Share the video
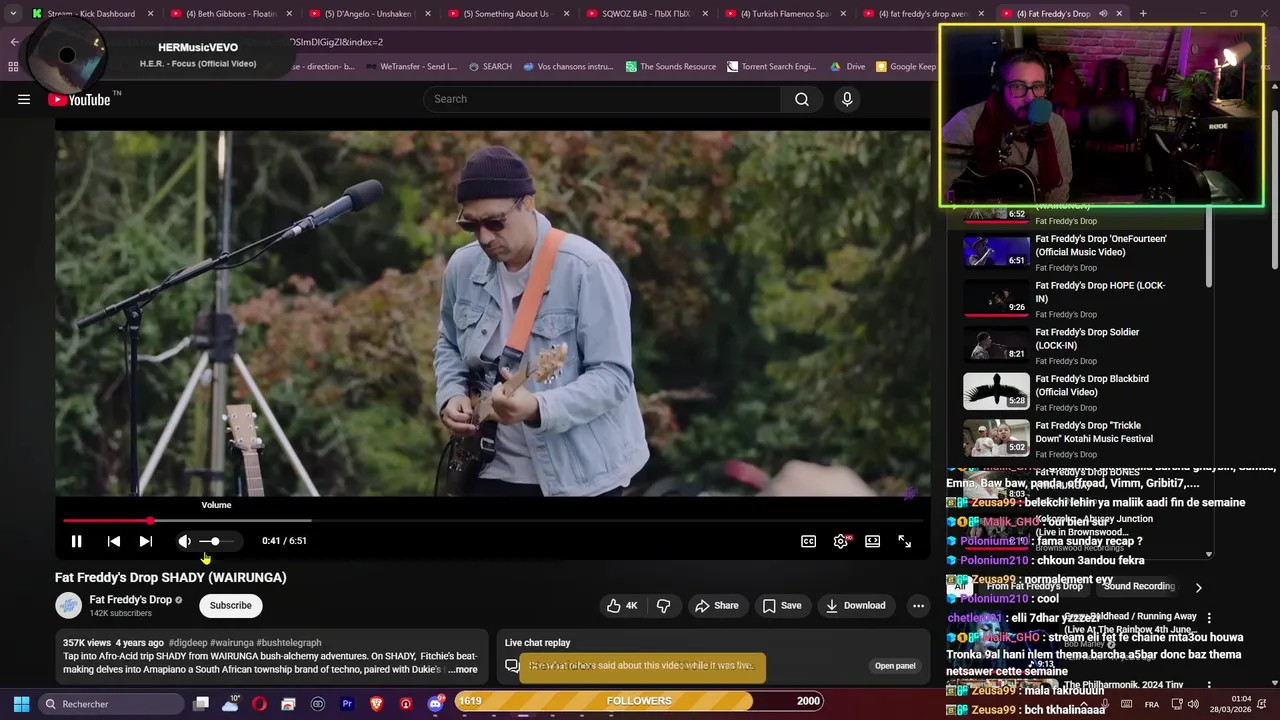The width and height of the screenshot is (1280, 720). pyautogui.click(x=717, y=605)
